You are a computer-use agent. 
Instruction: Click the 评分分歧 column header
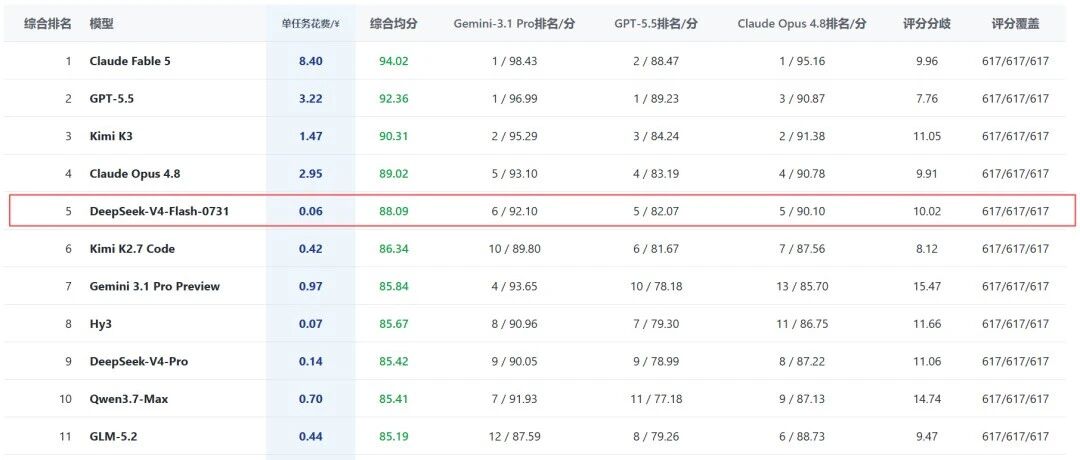coord(927,23)
